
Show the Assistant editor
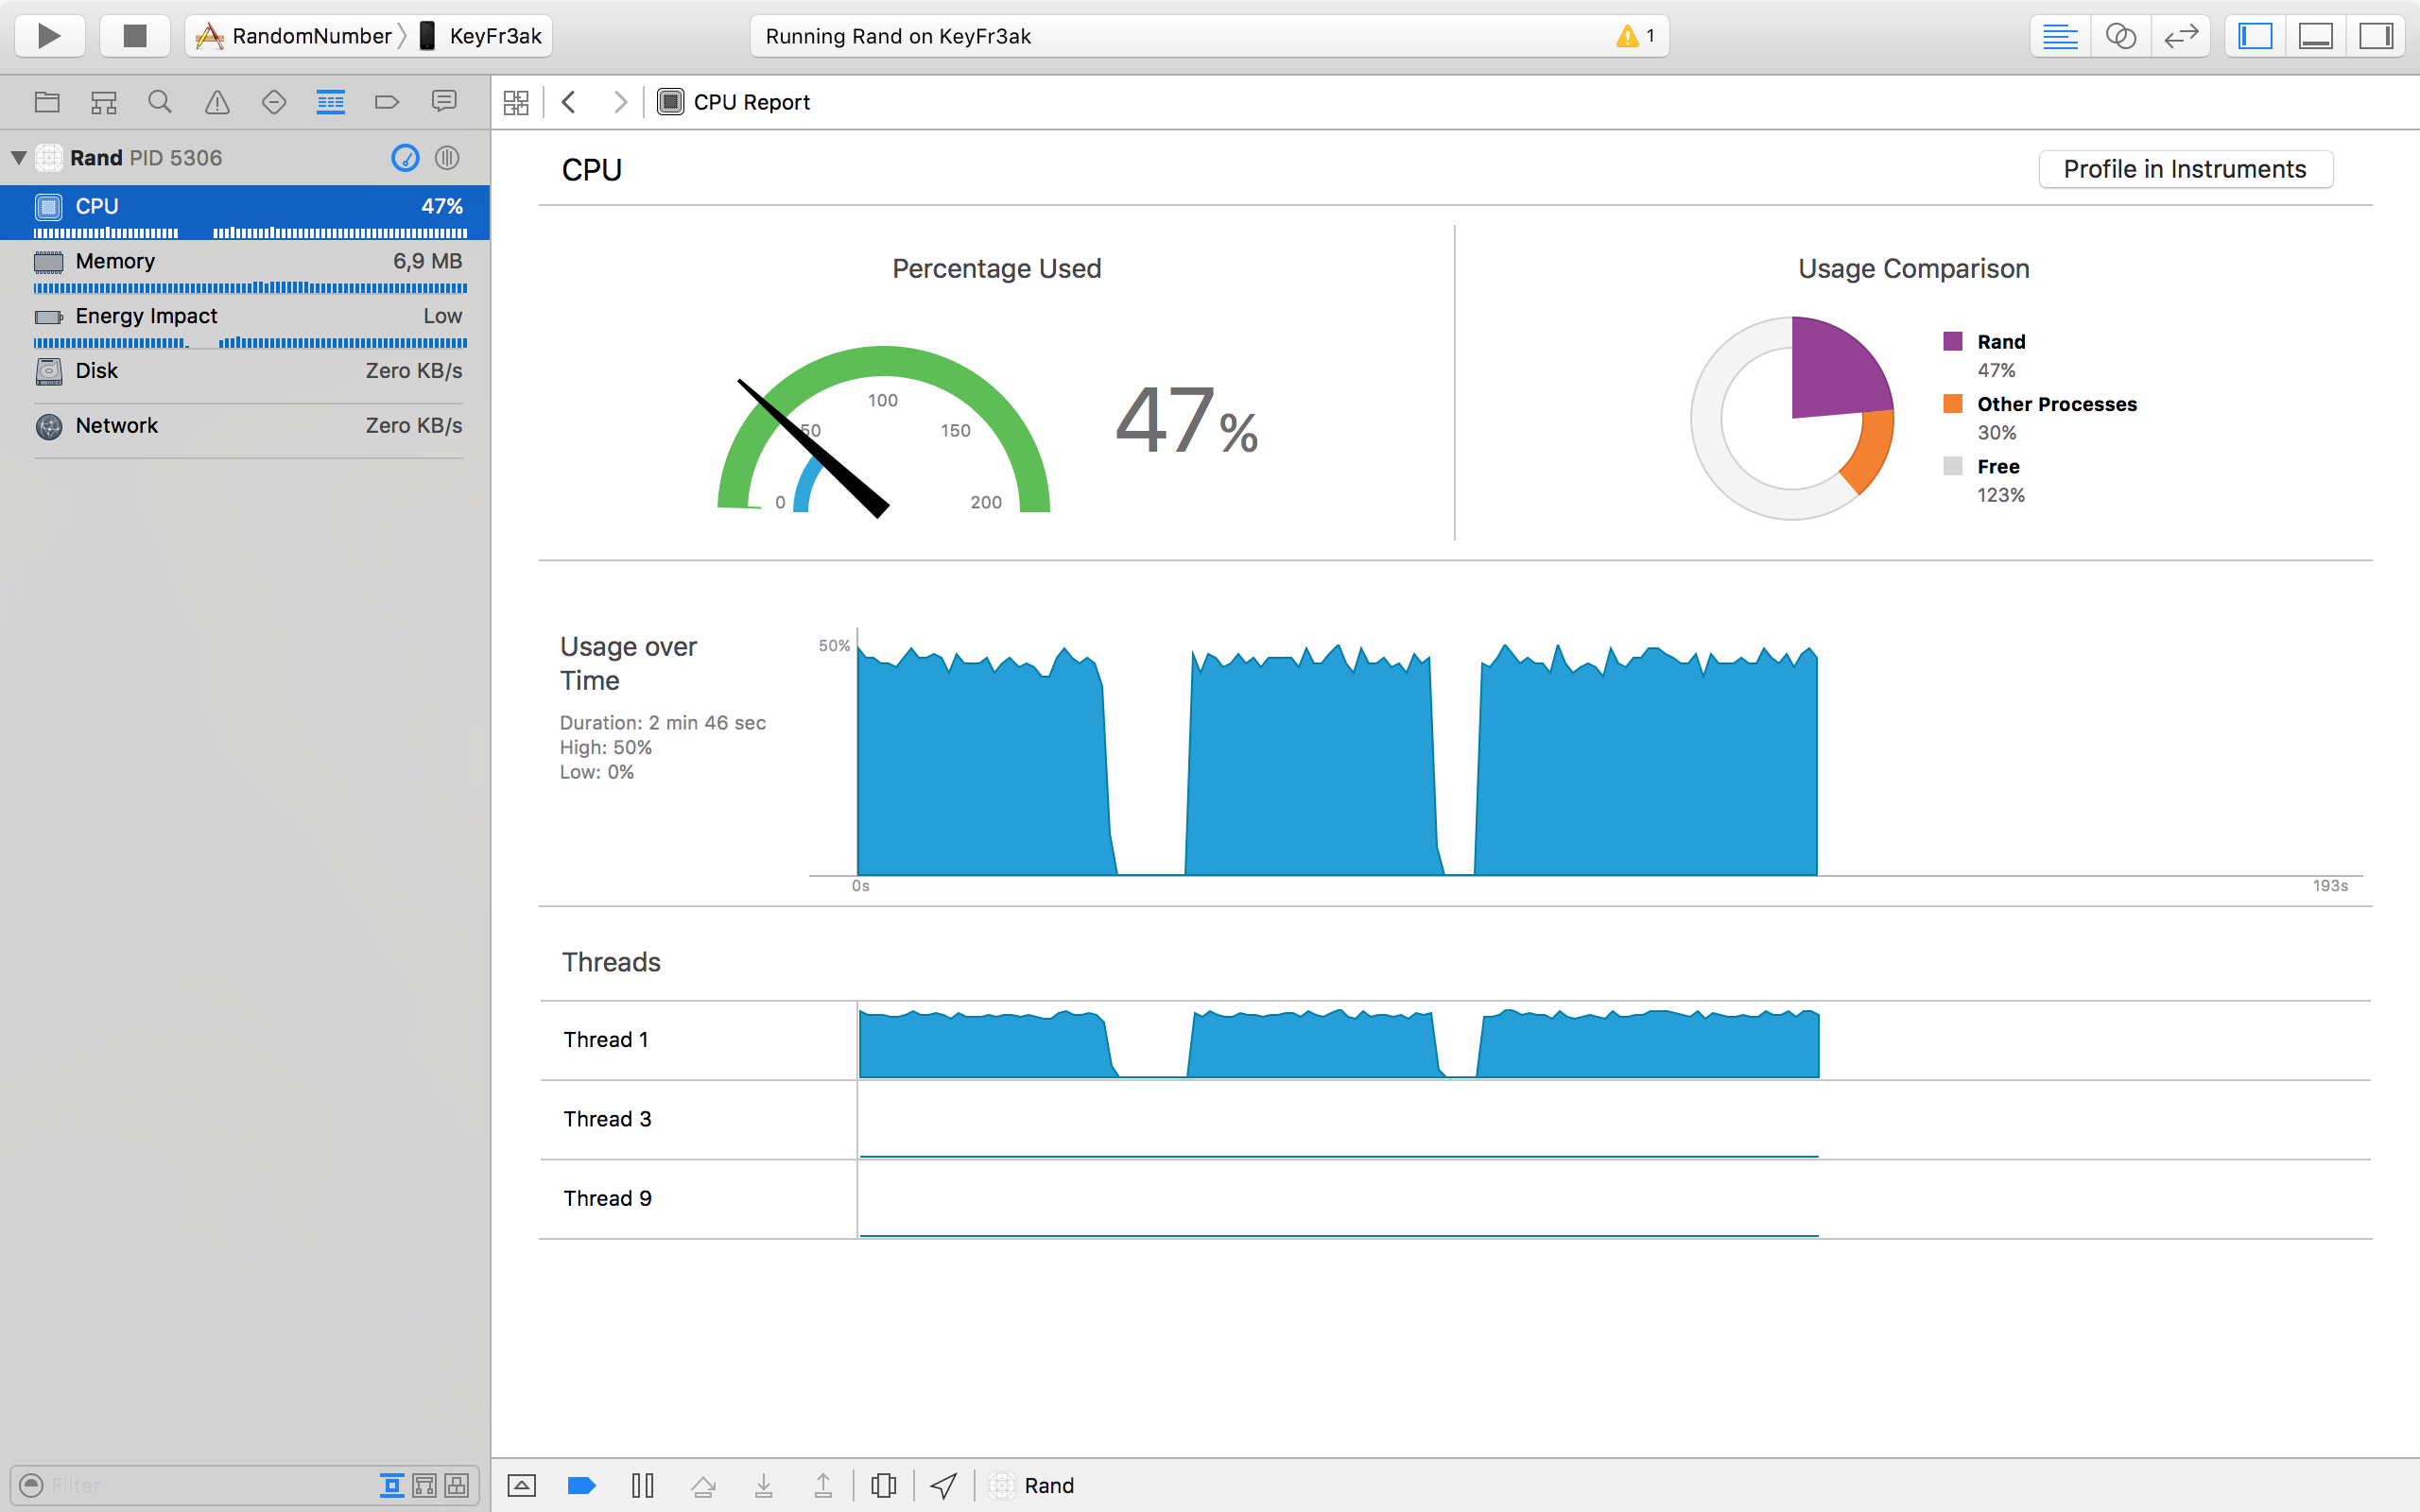point(2120,36)
